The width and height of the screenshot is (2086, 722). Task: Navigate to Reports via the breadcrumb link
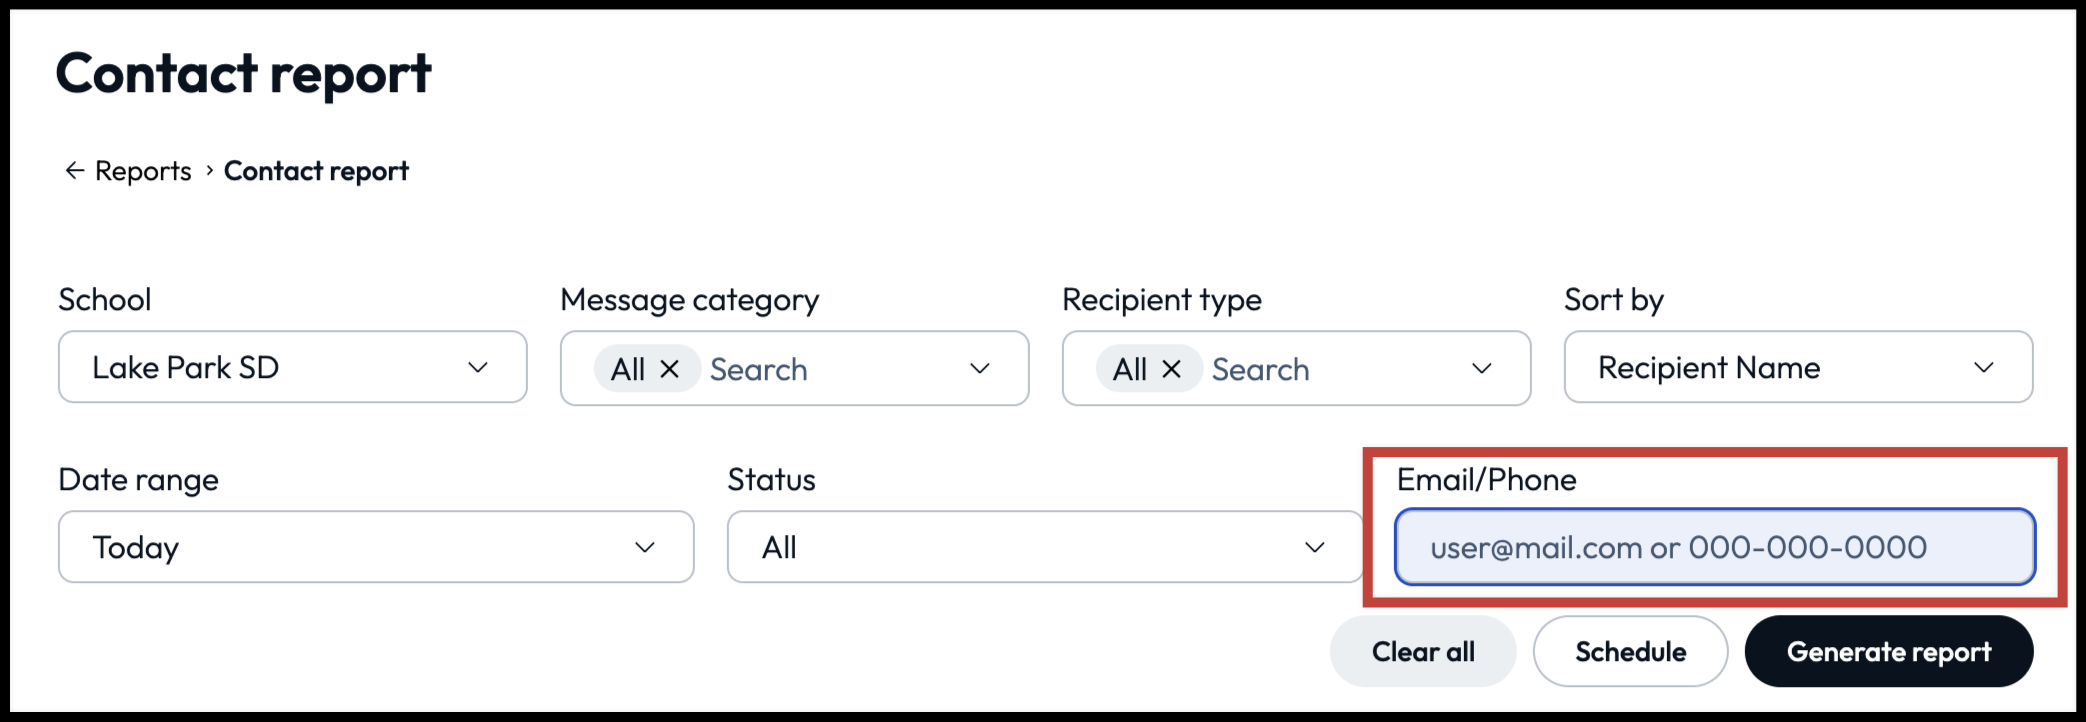tap(142, 170)
